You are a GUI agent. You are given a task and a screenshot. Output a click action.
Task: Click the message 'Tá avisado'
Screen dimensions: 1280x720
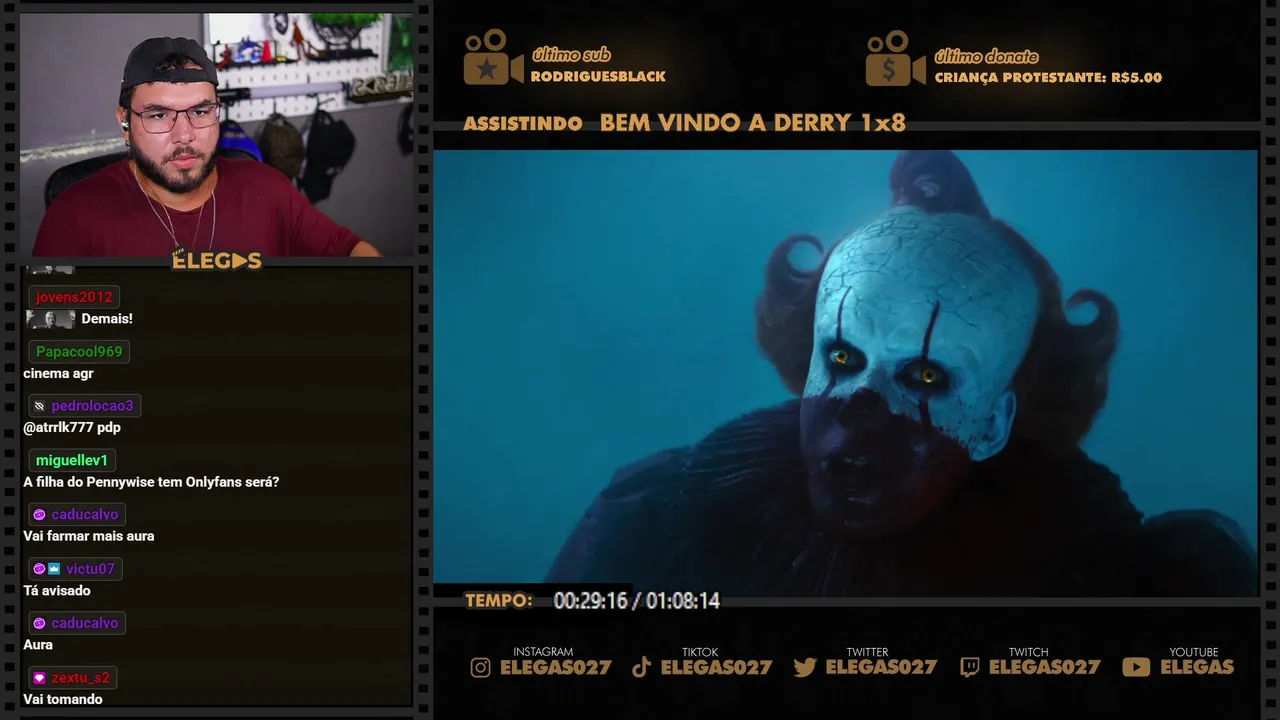coord(57,590)
